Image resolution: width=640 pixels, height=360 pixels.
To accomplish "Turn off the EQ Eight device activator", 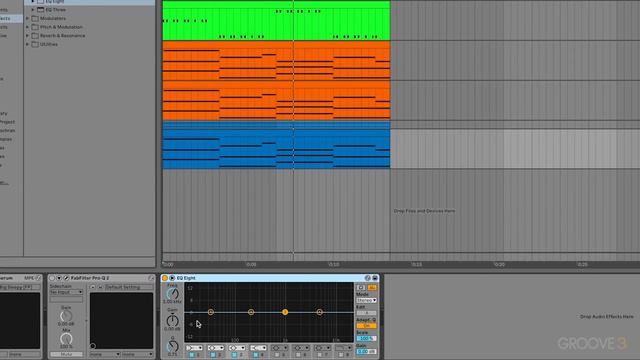I will click(165, 278).
